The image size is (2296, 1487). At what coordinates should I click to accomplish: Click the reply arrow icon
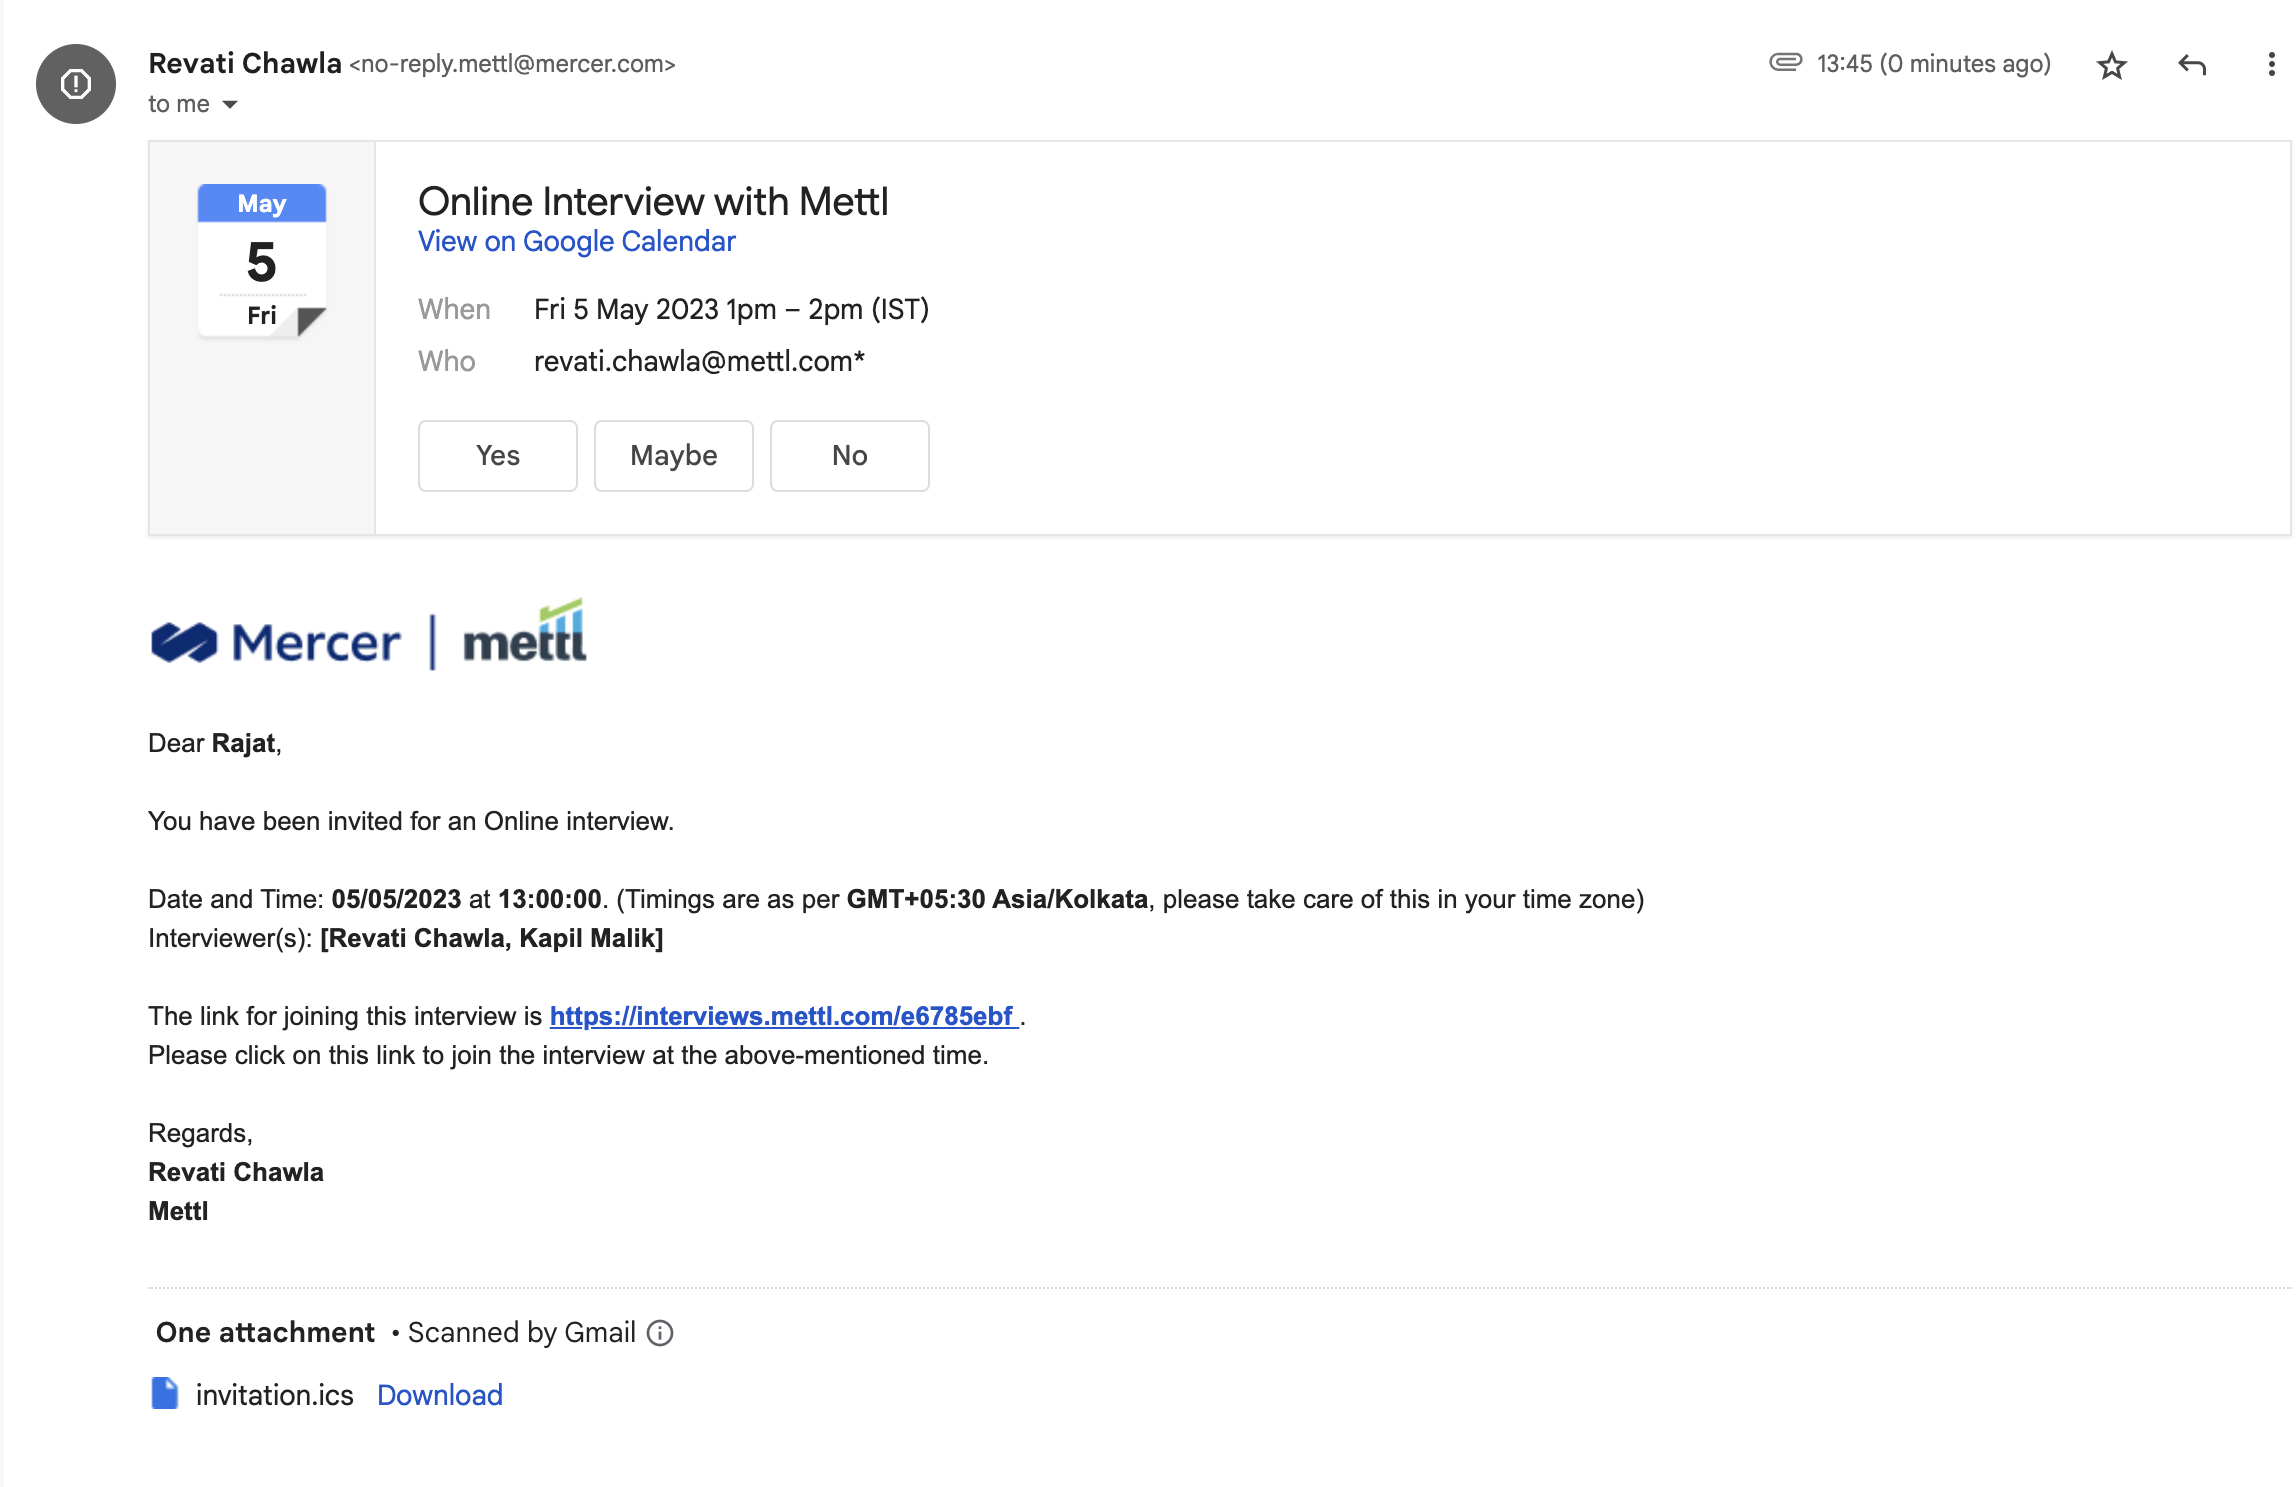2191,65
